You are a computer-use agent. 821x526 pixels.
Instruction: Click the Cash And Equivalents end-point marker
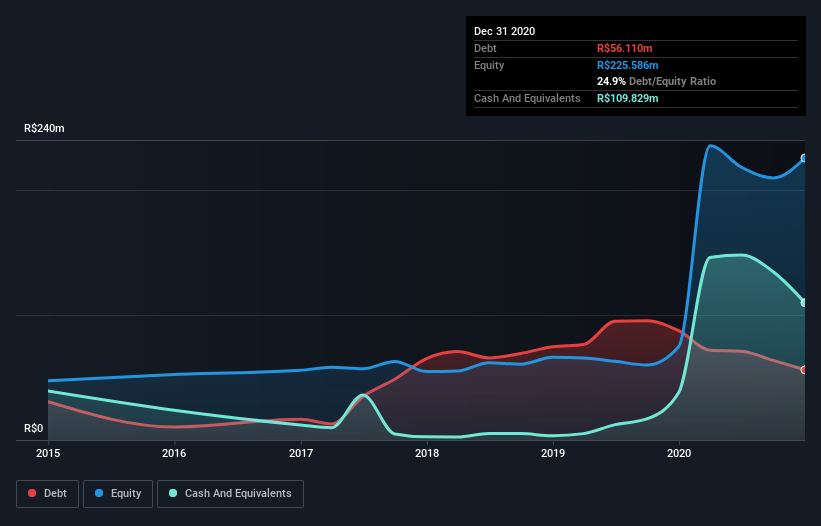point(804,303)
